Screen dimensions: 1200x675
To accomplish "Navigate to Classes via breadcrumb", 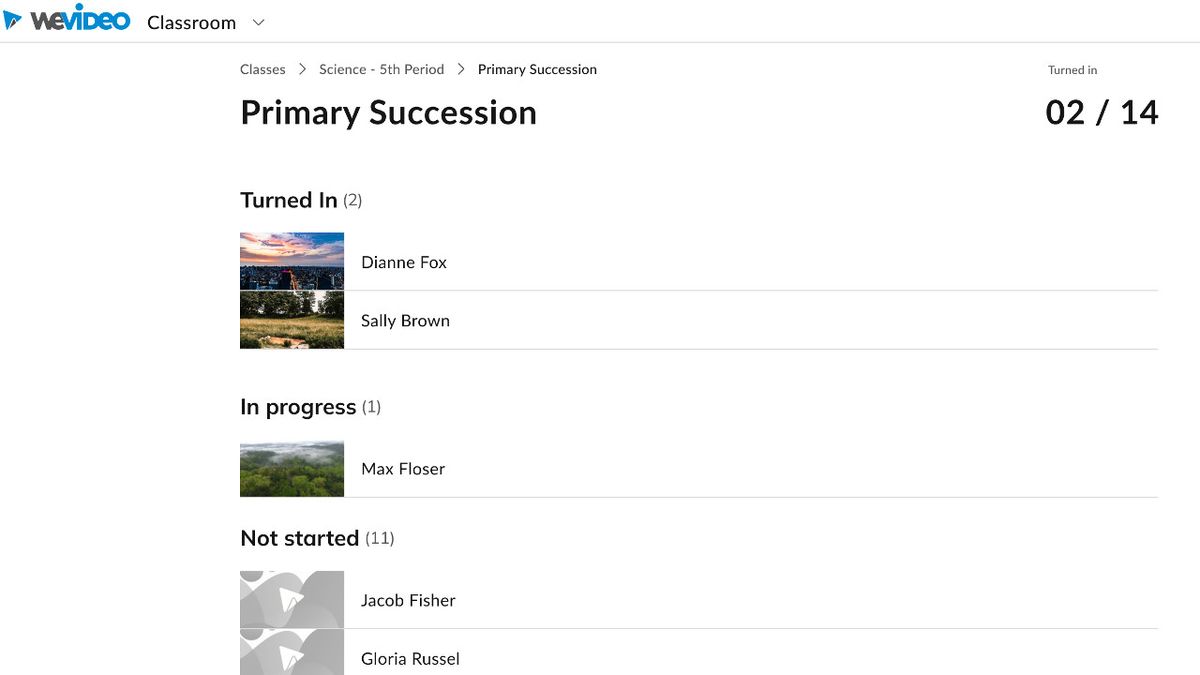I will tap(262, 69).
